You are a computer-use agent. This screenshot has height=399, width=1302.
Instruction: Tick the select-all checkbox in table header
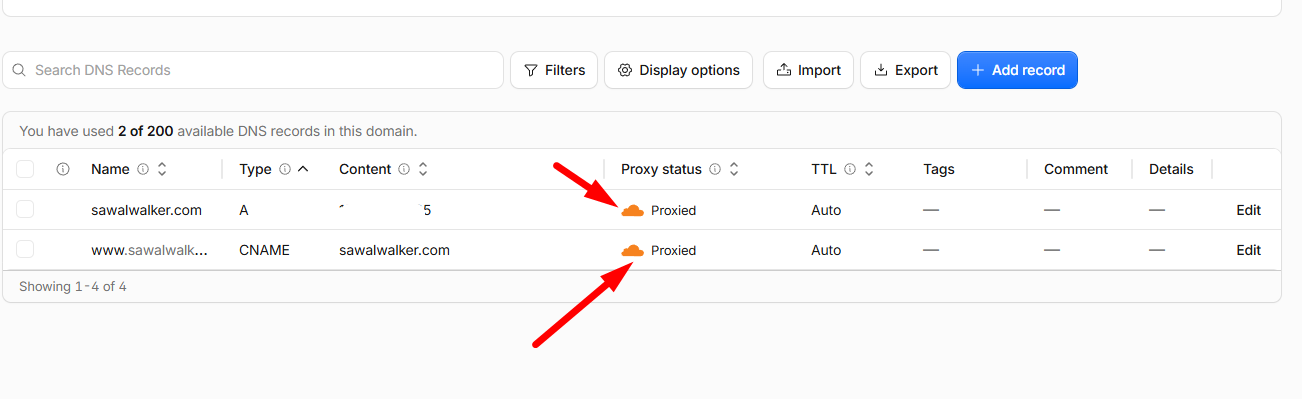26,170
